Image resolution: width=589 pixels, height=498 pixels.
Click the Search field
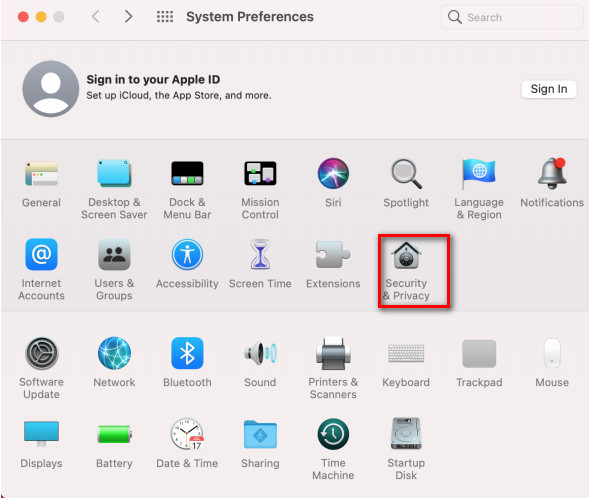point(512,17)
